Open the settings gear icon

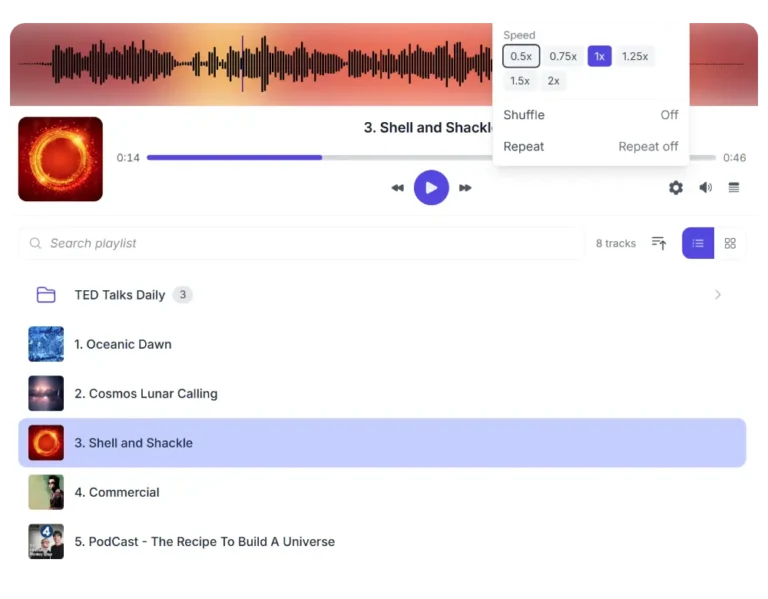pyautogui.click(x=675, y=188)
